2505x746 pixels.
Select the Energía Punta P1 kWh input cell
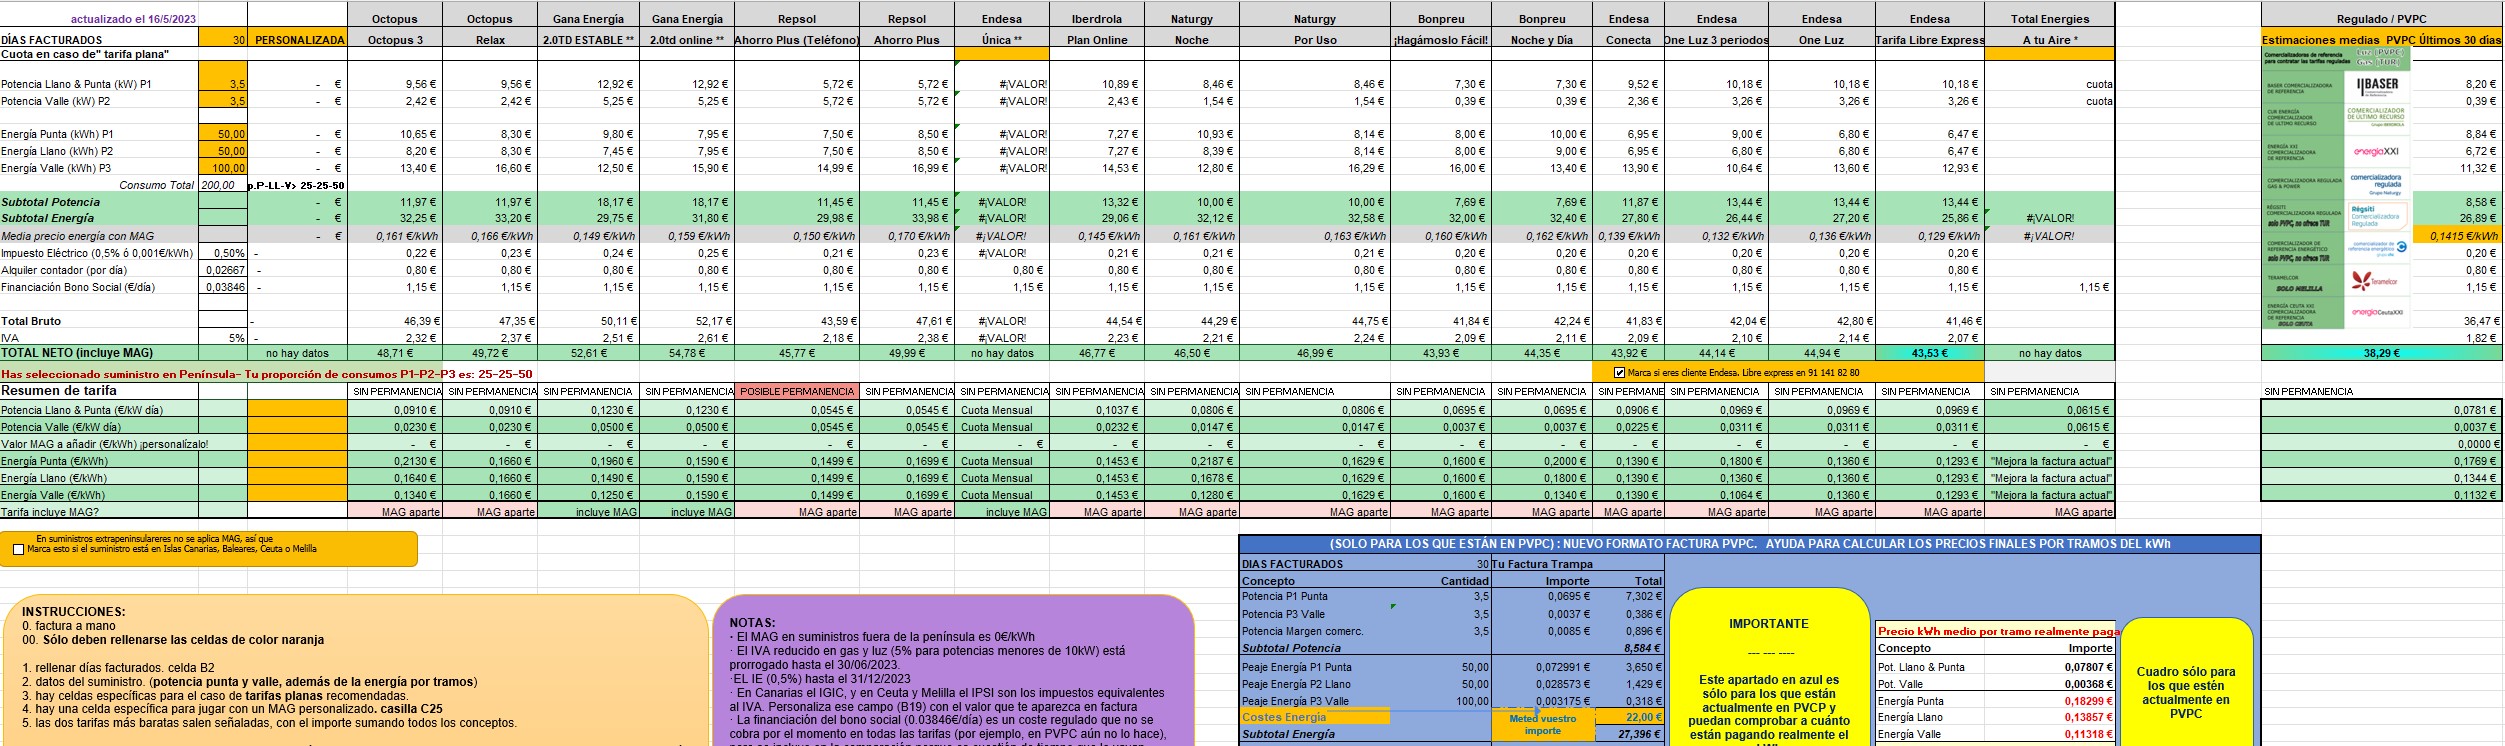click(x=223, y=134)
